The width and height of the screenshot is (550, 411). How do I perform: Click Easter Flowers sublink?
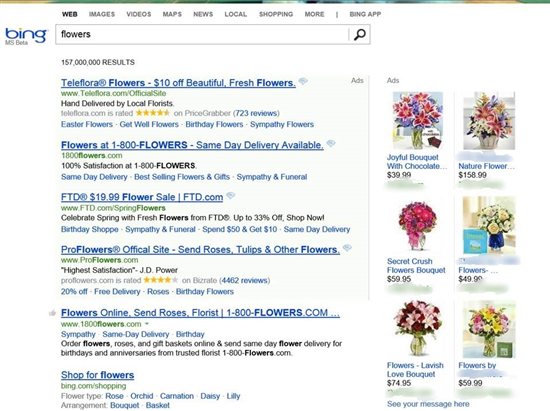(x=87, y=124)
